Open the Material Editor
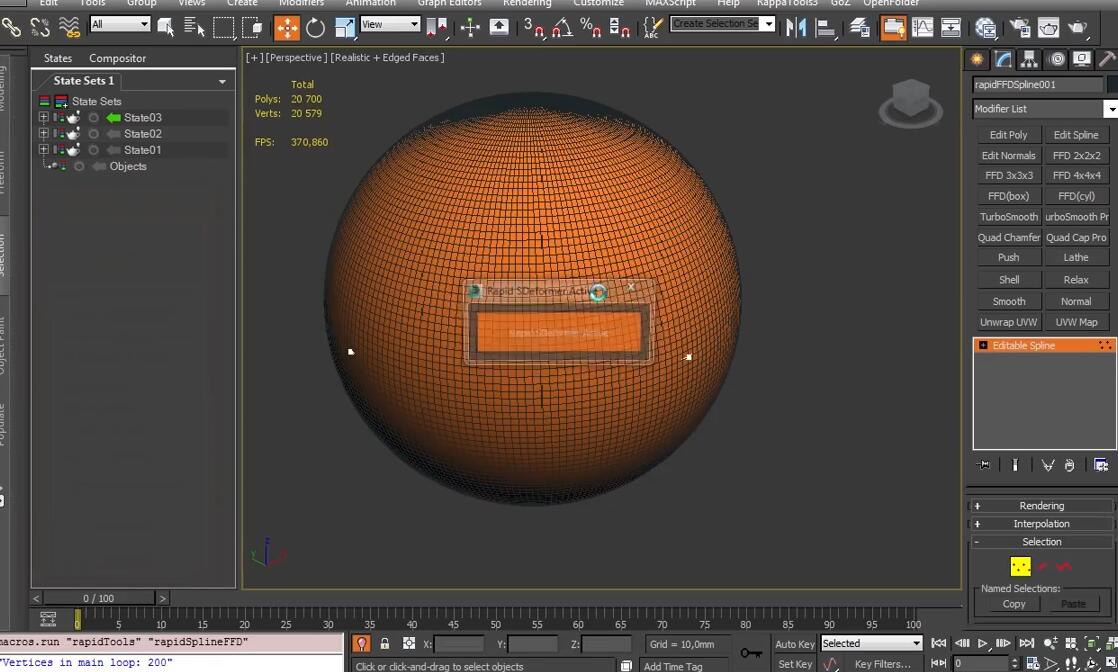This screenshot has width=1118, height=672. 986,27
